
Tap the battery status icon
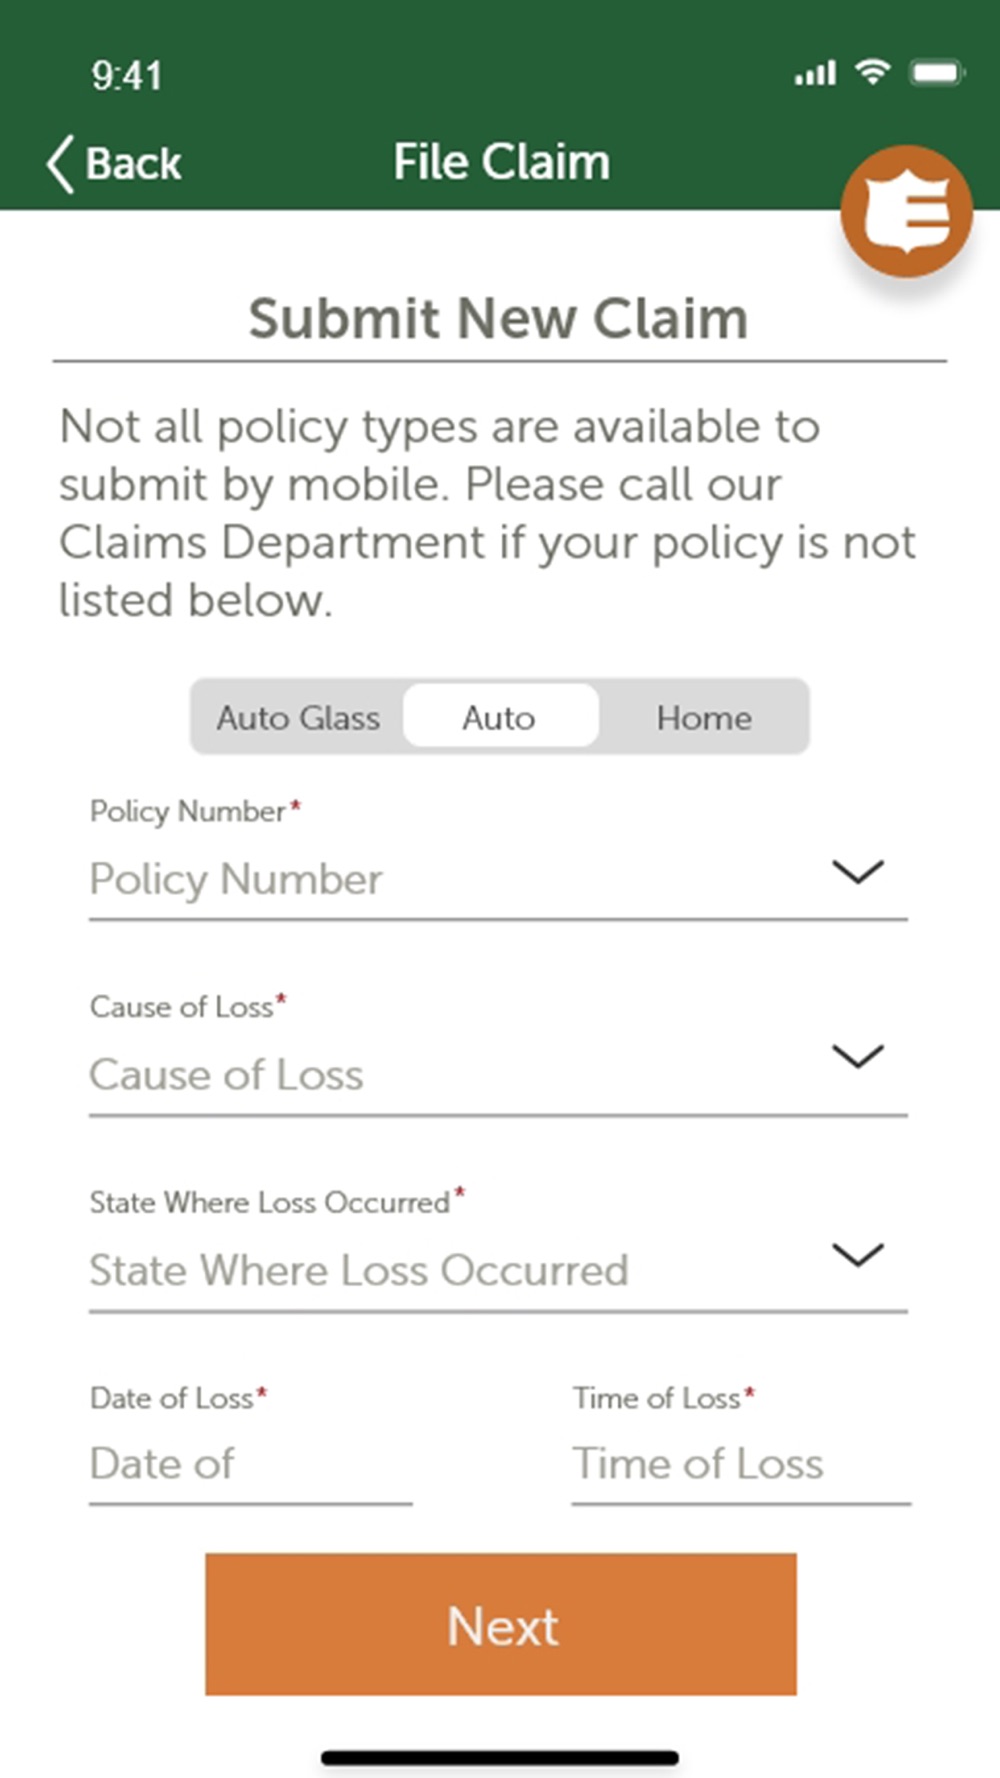click(936, 72)
